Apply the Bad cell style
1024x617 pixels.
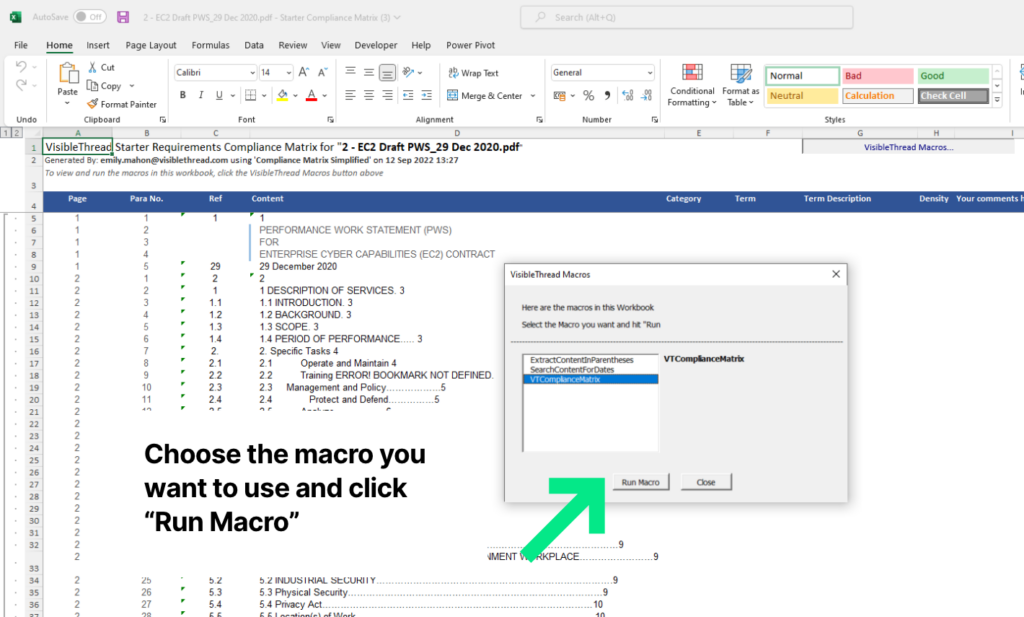point(878,76)
